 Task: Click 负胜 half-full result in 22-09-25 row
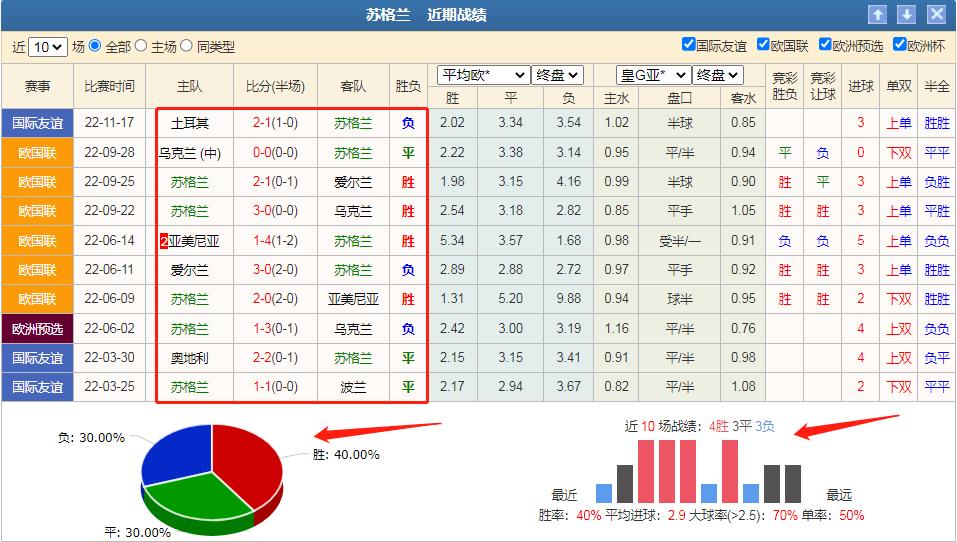(x=937, y=182)
